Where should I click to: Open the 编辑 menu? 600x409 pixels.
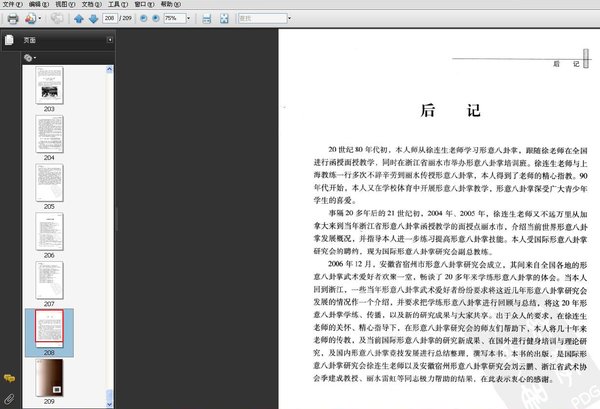click(x=39, y=4)
